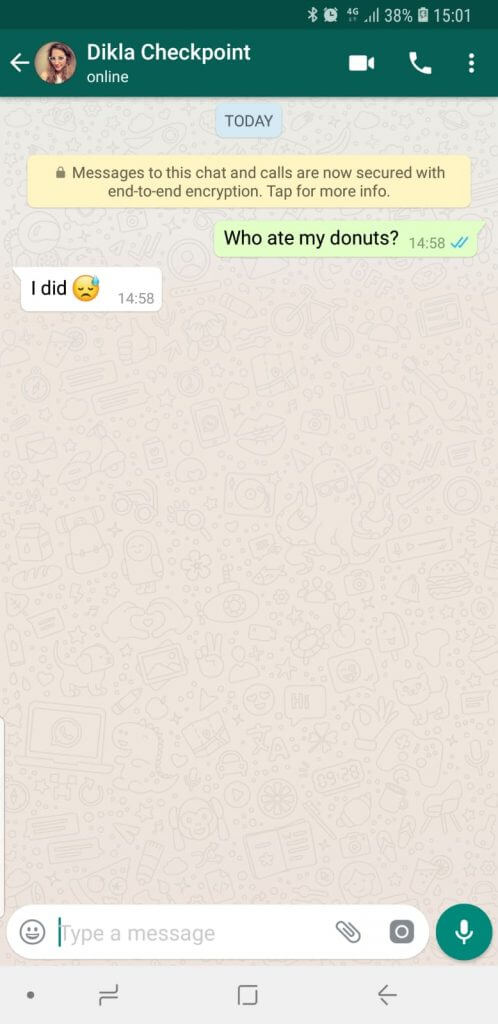Viewport: 498px width, 1024px height.
Task: Tap the TODAY date label
Action: (x=249, y=121)
